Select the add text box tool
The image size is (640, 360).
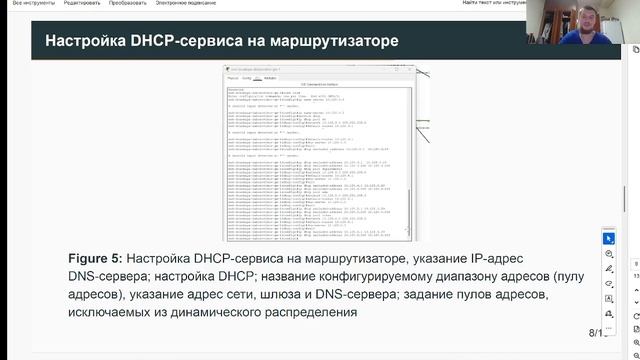(609, 298)
